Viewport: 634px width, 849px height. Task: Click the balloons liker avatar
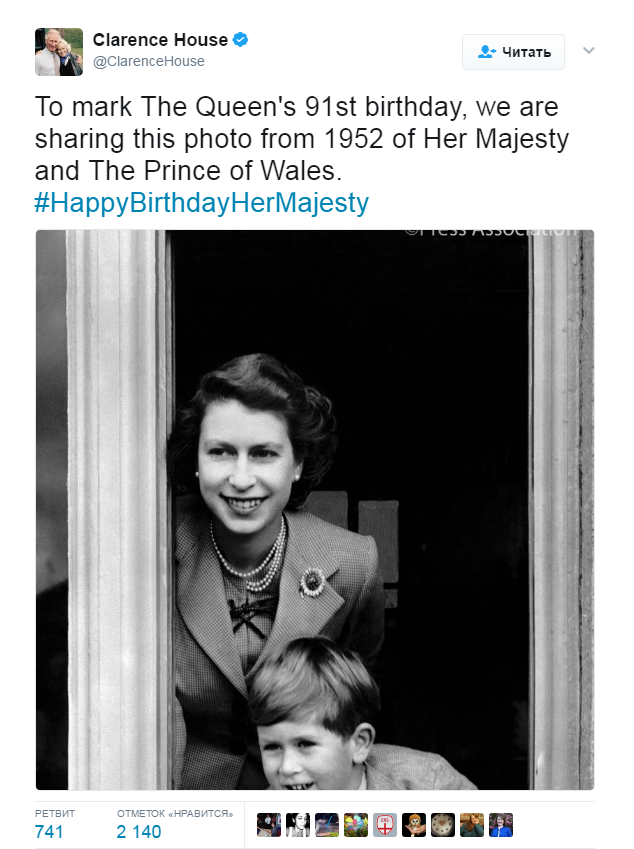pyautogui.click(x=356, y=825)
